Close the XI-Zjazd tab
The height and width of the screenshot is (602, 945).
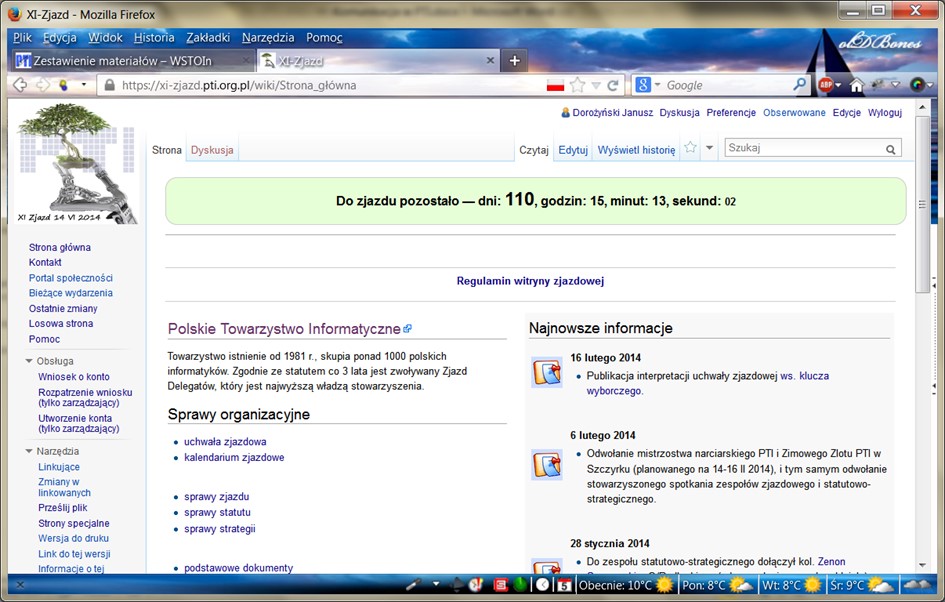pos(491,60)
